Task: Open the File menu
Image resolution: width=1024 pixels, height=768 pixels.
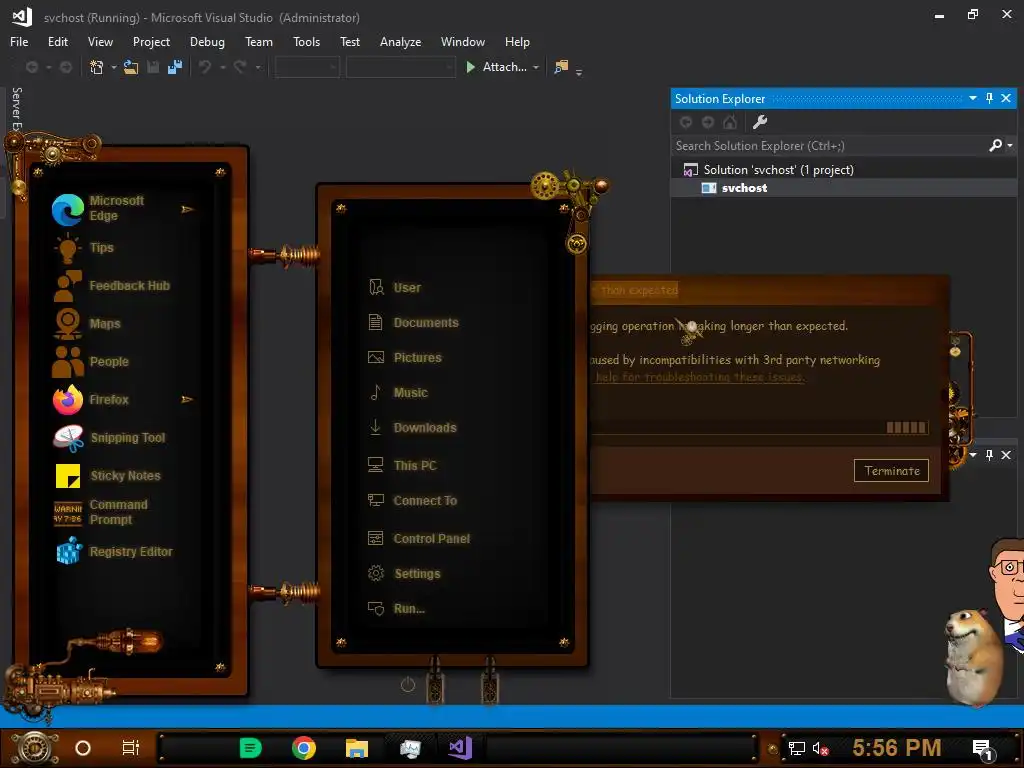Action: [x=19, y=42]
